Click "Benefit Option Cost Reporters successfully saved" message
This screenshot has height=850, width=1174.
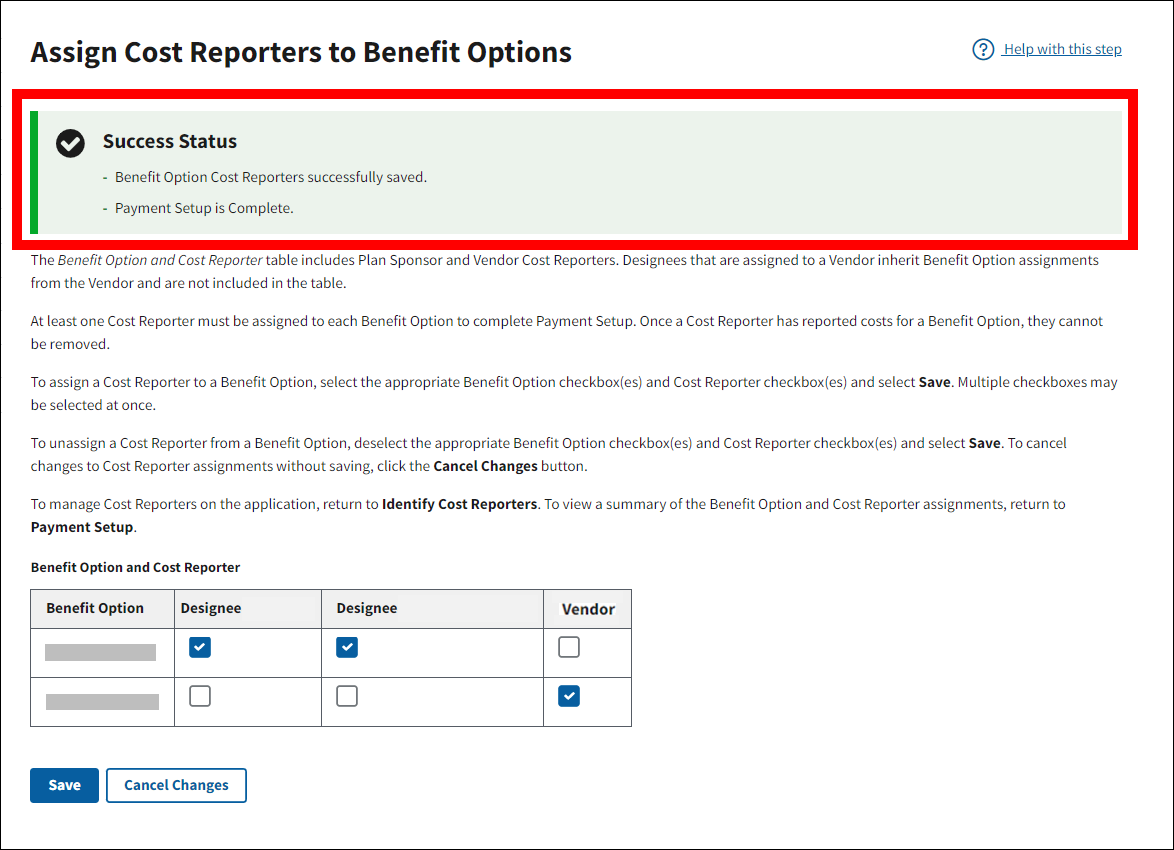[270, 177]
